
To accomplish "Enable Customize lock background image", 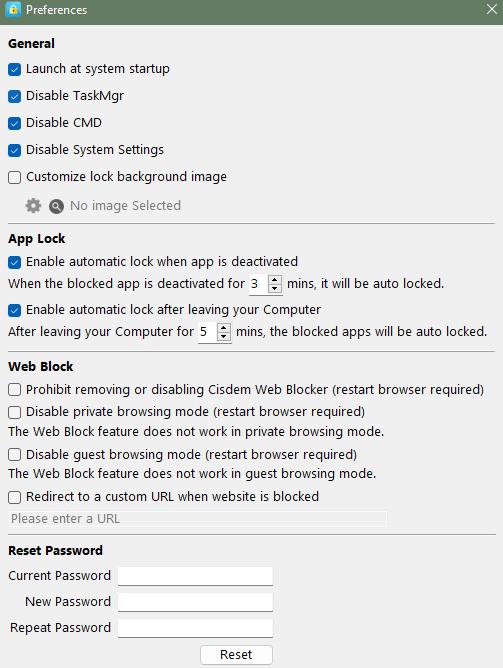I will click(x=14, y=177).
